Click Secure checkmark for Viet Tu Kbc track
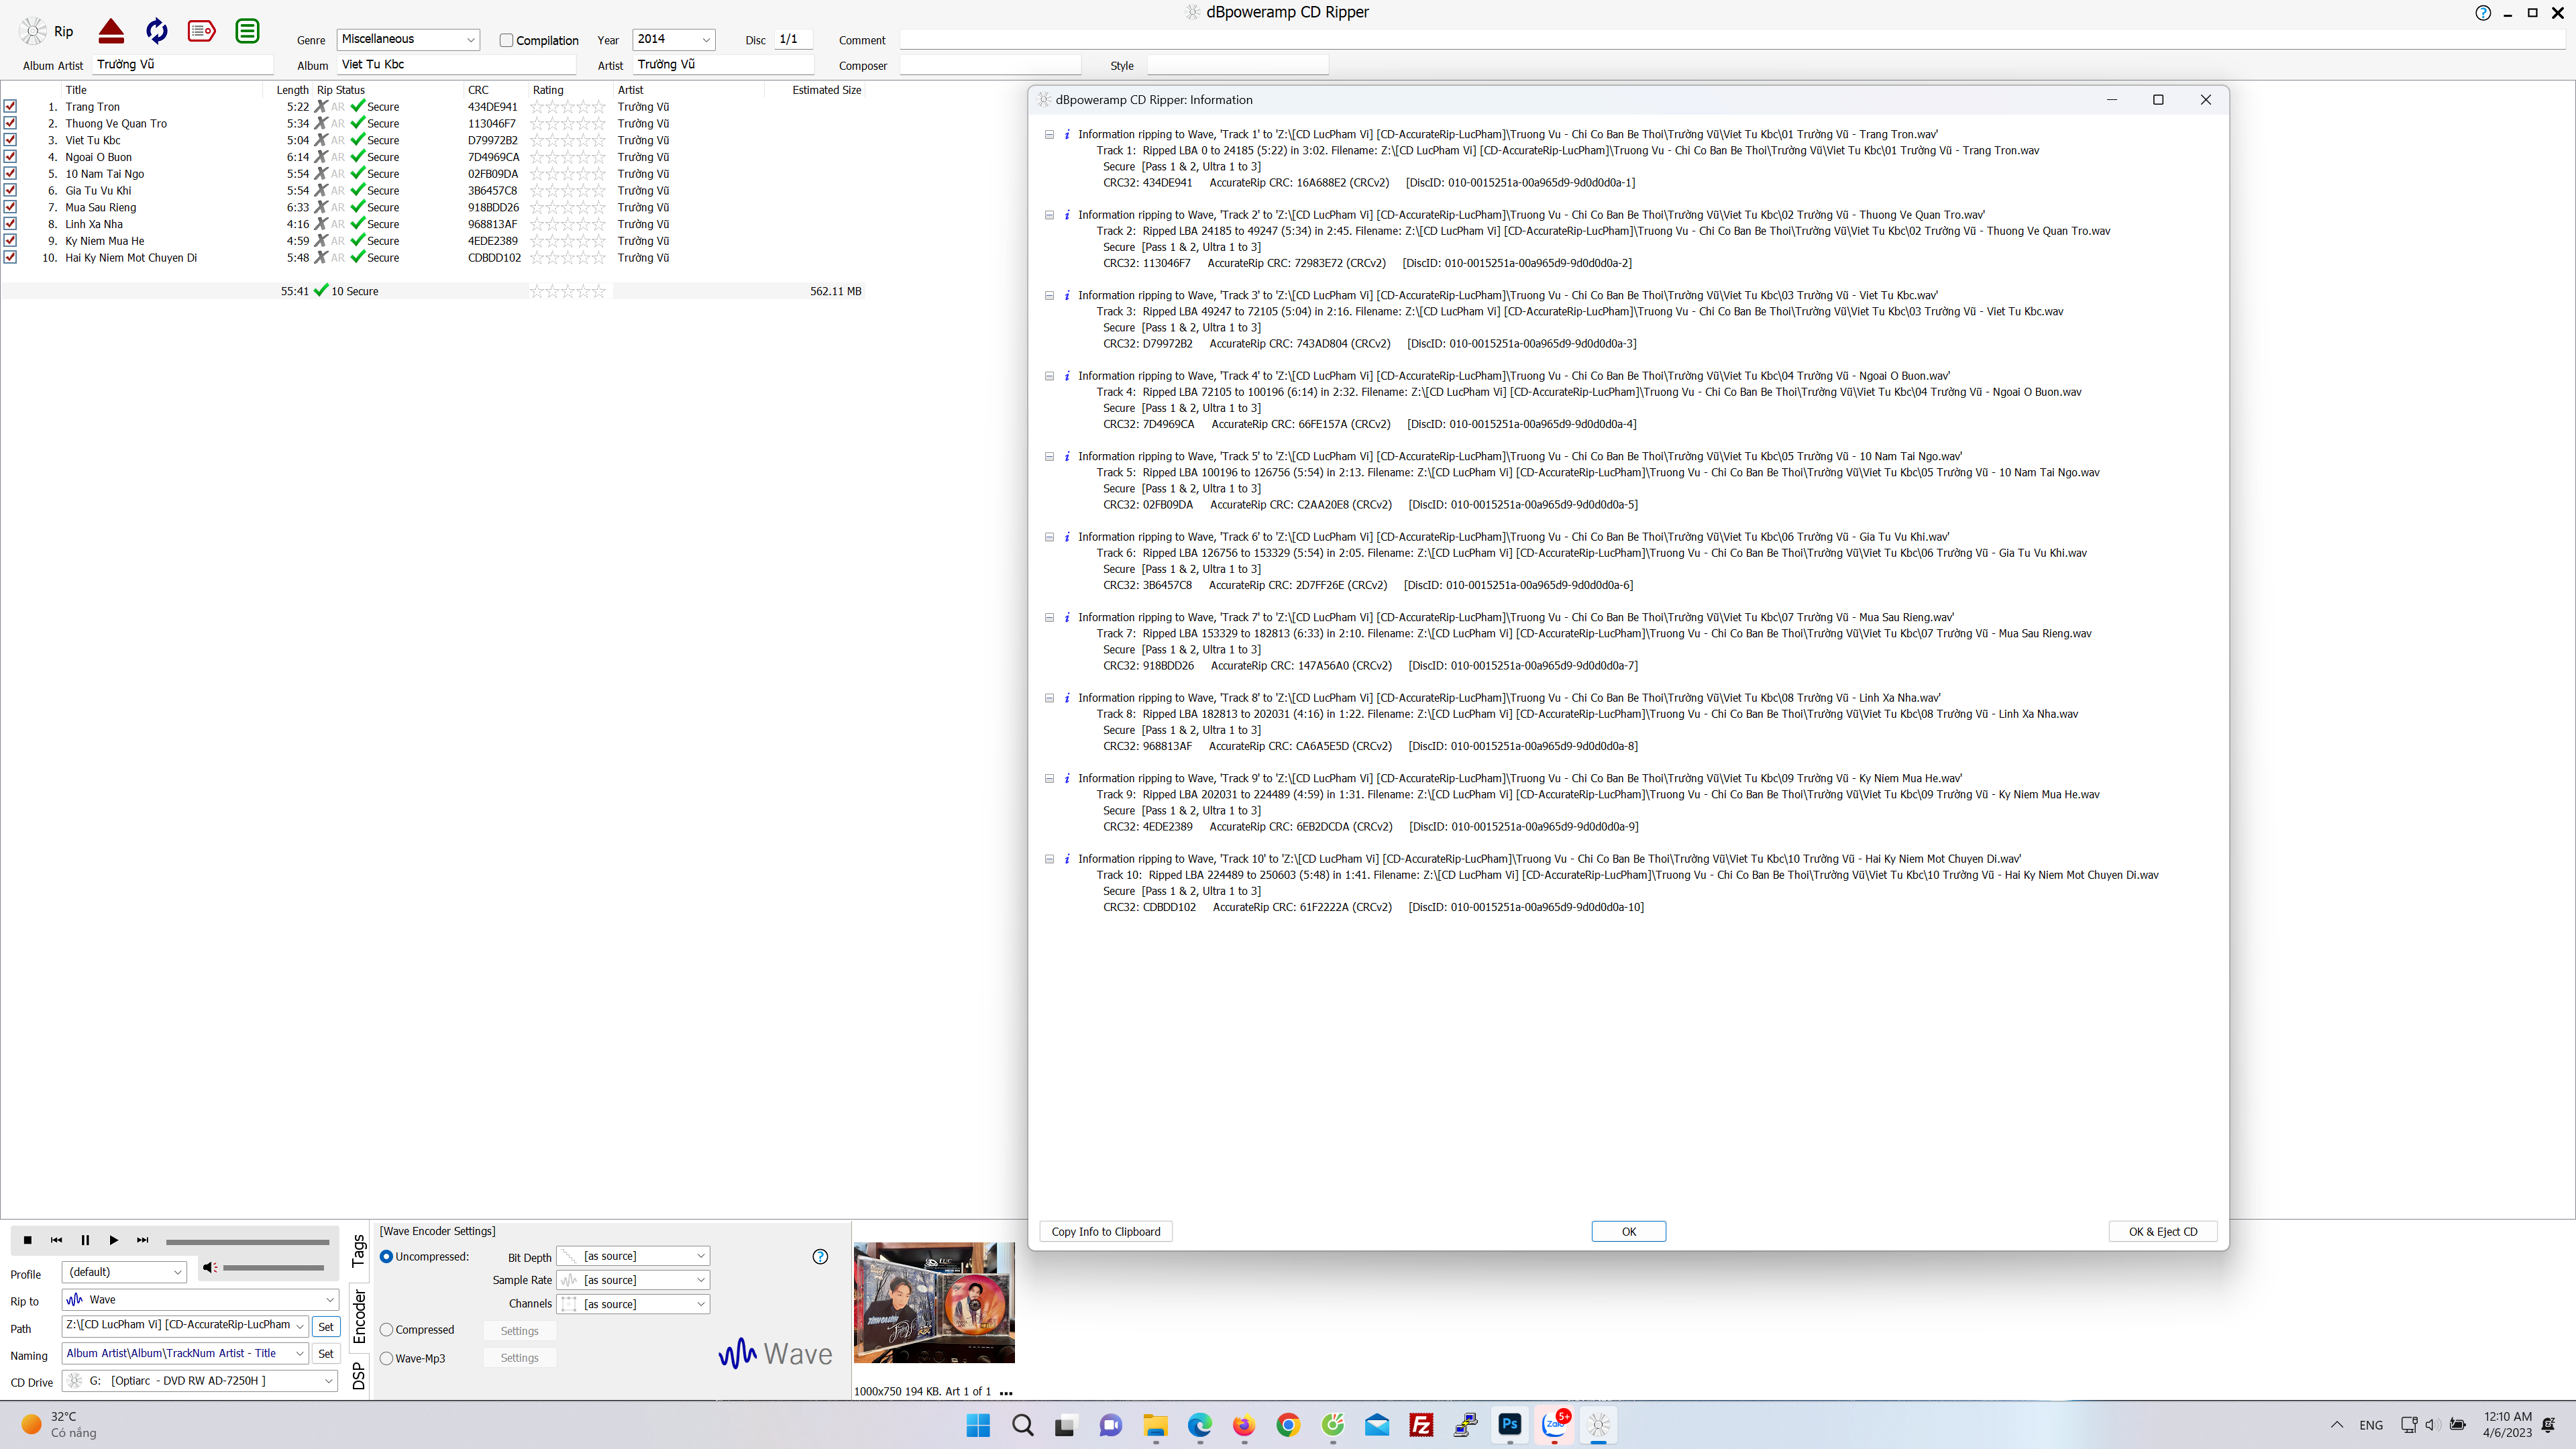 [358, 140]
